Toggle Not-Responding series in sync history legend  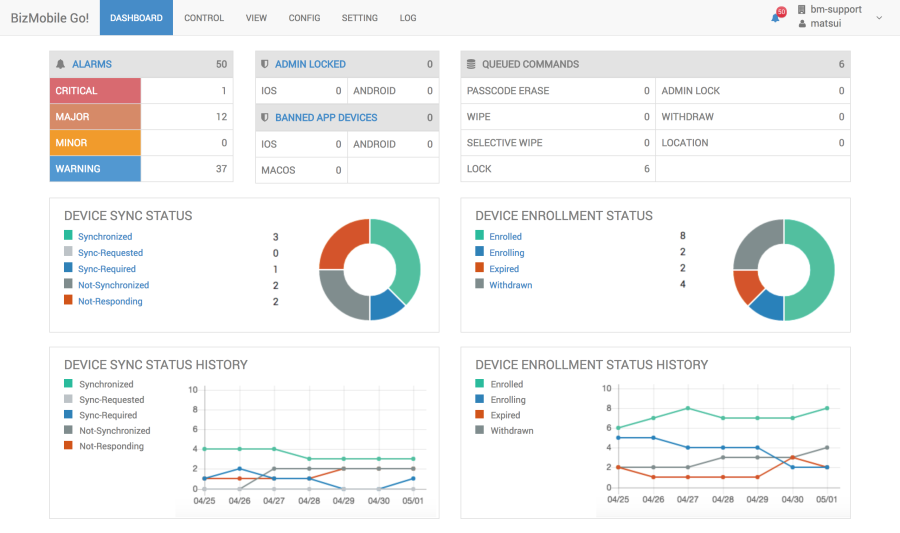click(104, 446)
